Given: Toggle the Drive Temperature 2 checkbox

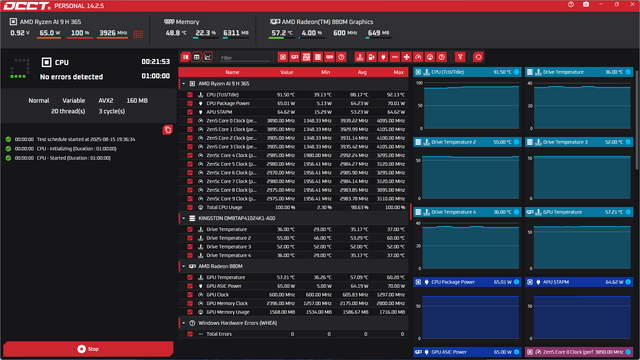Looking at the screenshot, I should (190, 238).
